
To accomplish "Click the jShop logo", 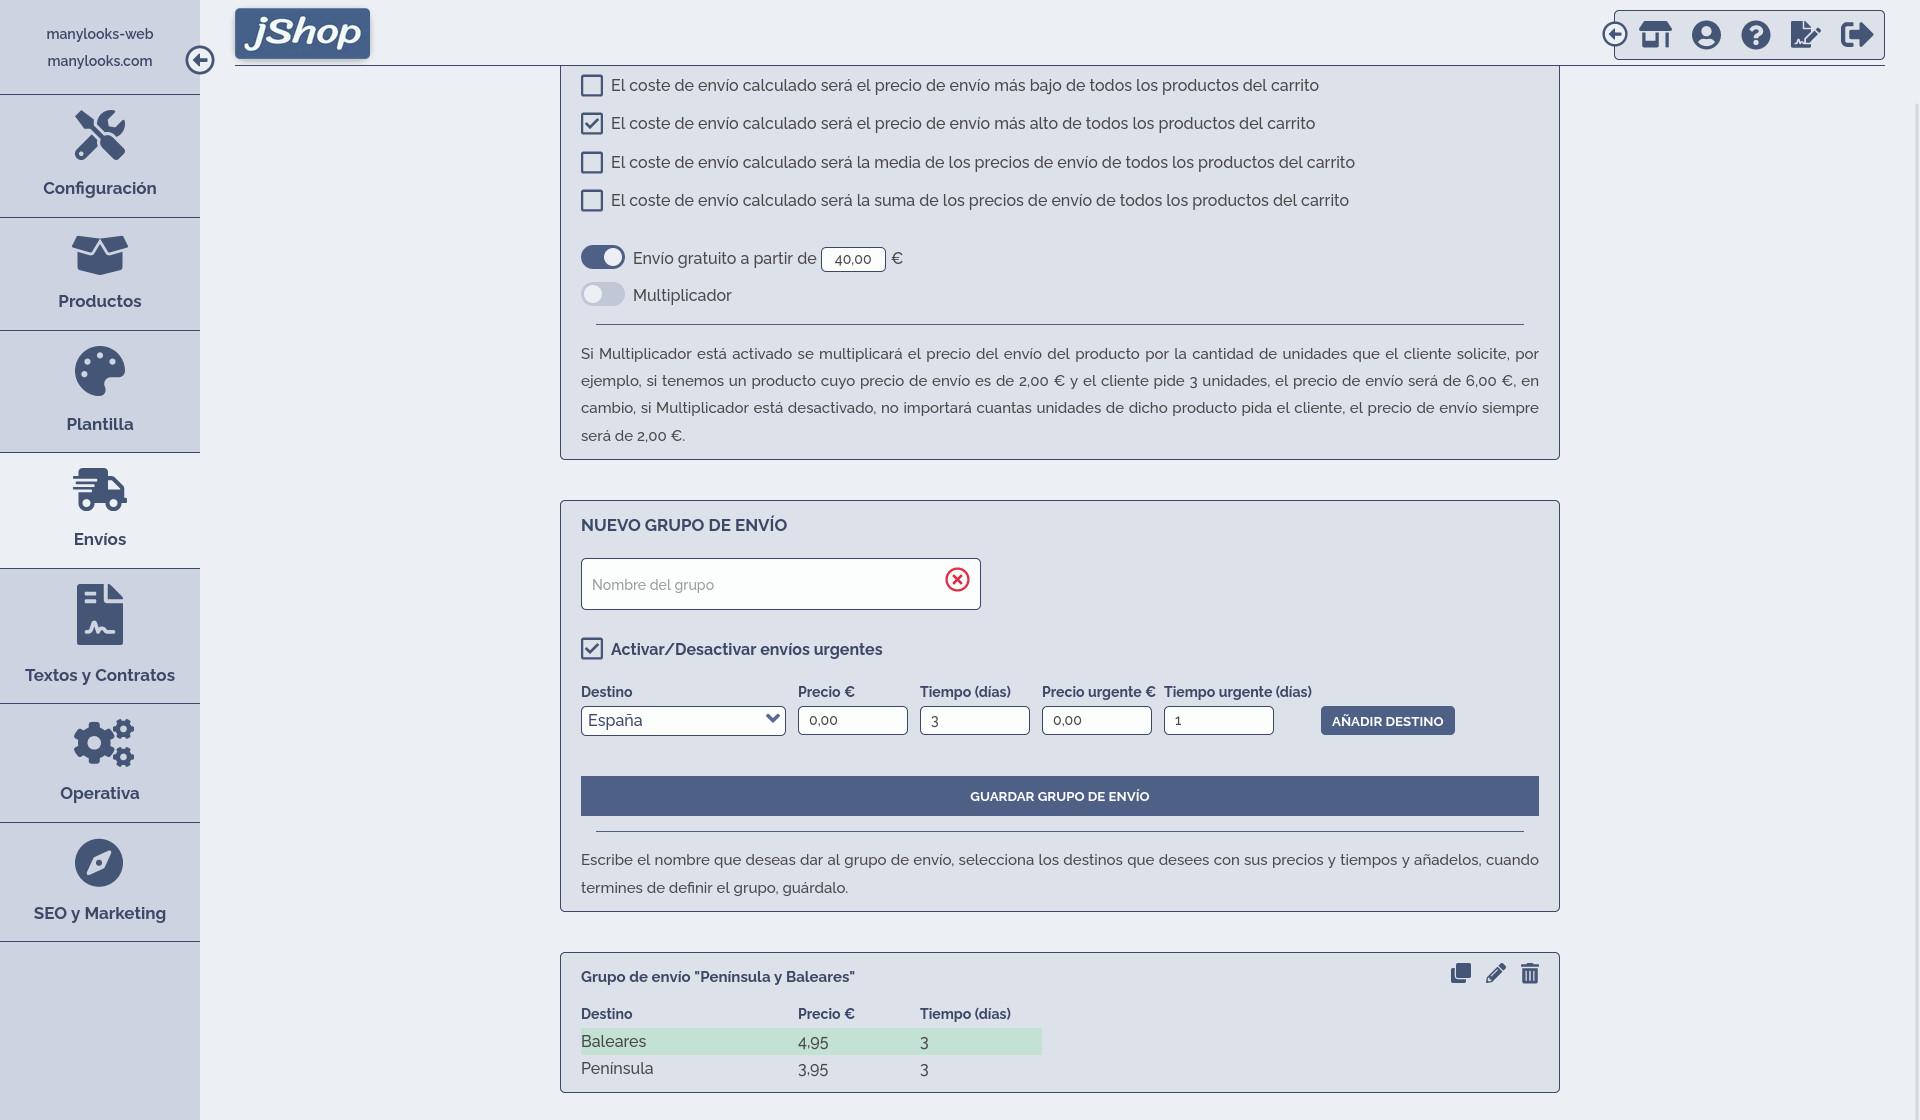I will [302, 33].
